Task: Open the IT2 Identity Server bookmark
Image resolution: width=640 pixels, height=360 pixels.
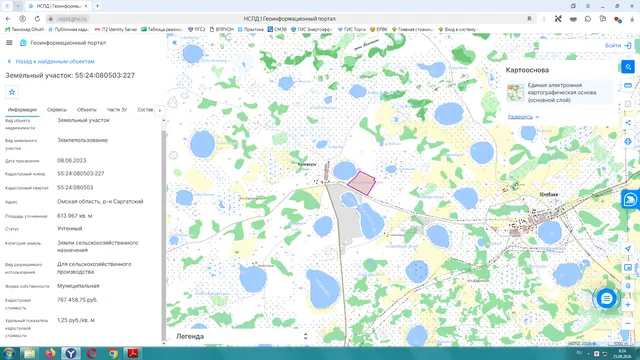Action: point(116,29)
